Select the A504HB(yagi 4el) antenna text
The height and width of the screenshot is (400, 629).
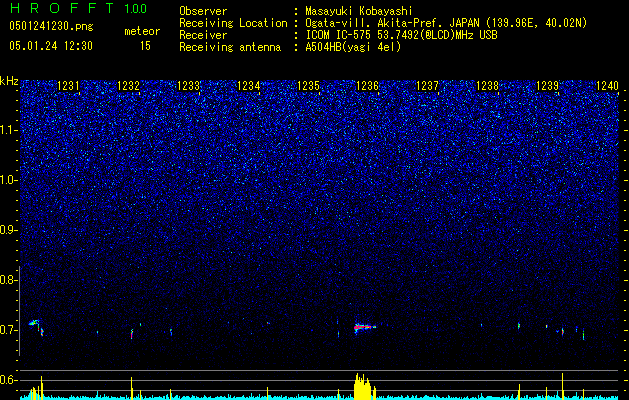tap(353, 47)
